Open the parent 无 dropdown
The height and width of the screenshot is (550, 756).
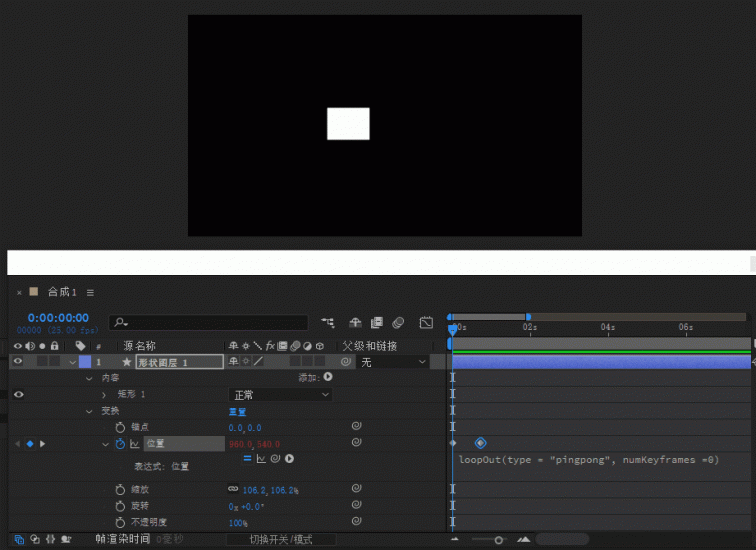coord(393,362)
